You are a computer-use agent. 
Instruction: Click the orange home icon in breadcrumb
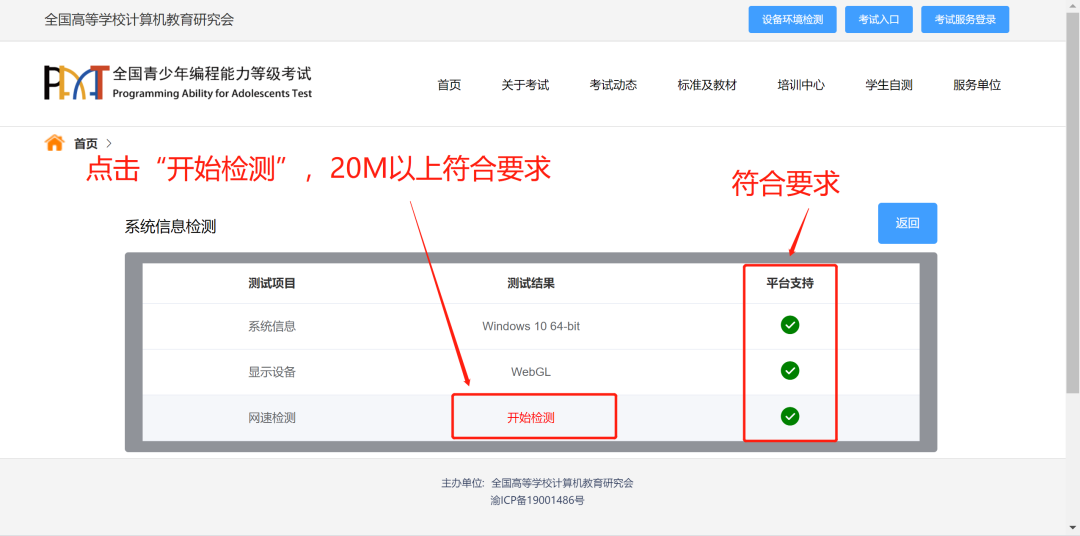(54, 143)
